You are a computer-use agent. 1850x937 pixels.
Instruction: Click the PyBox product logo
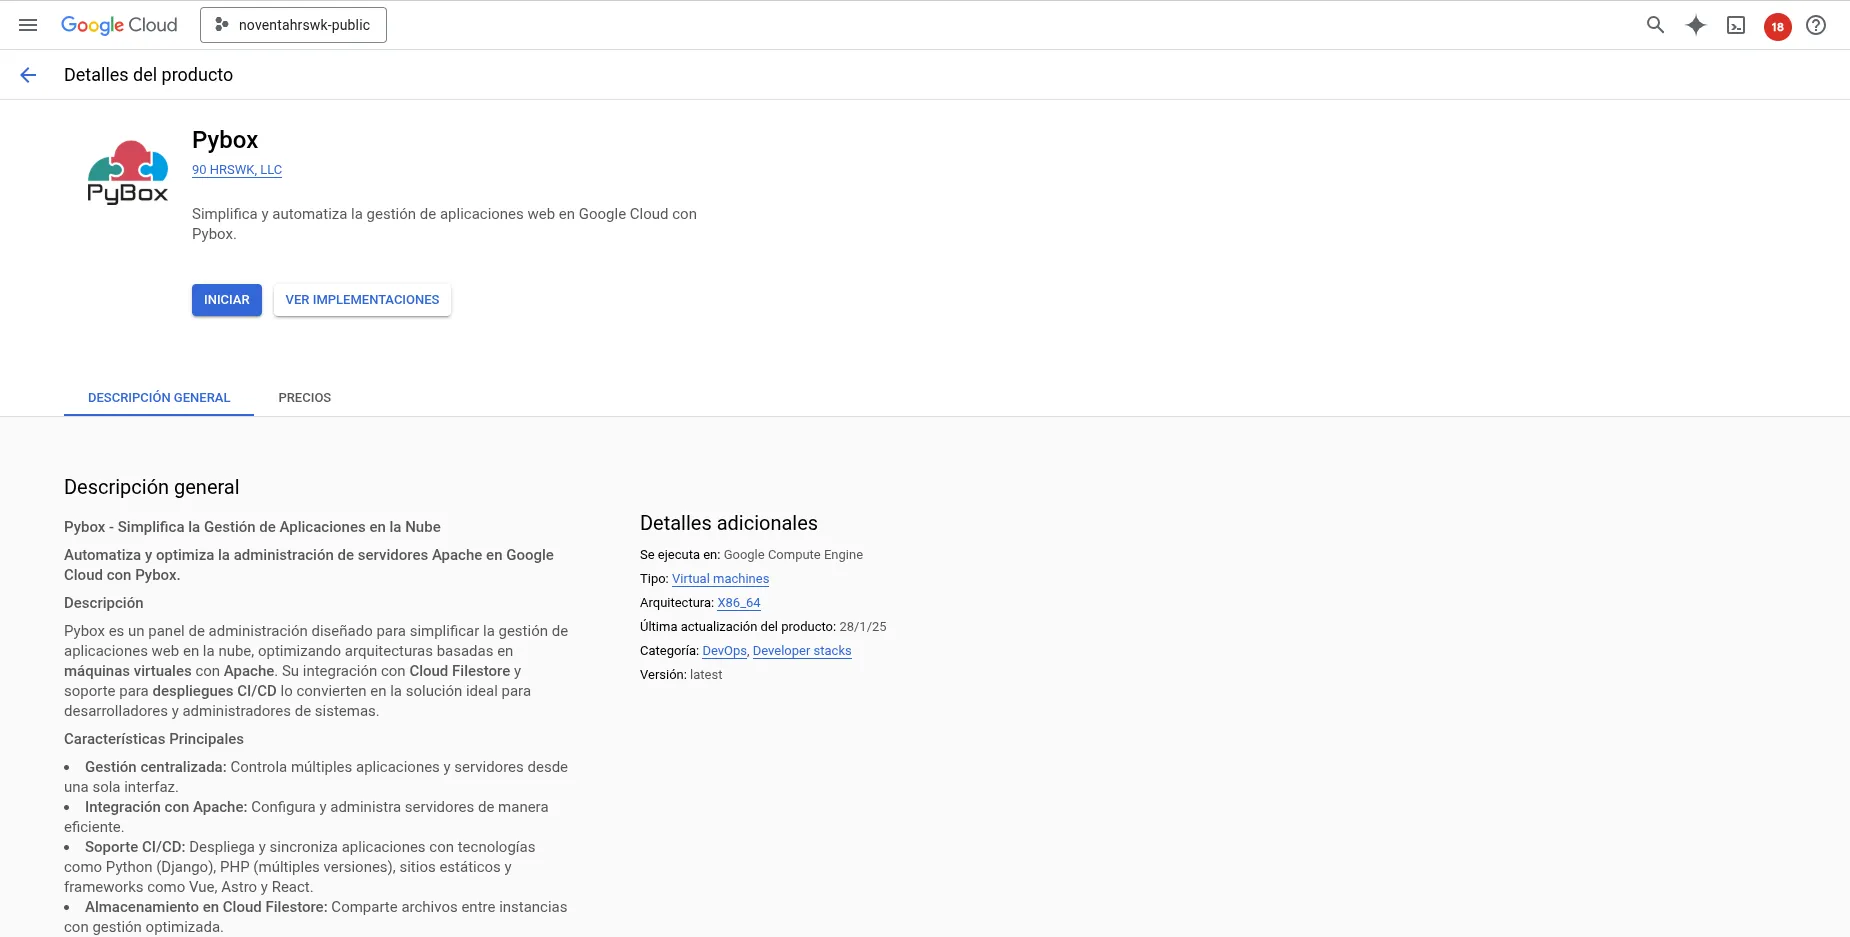pyautogui.click(x=128, y=172)
